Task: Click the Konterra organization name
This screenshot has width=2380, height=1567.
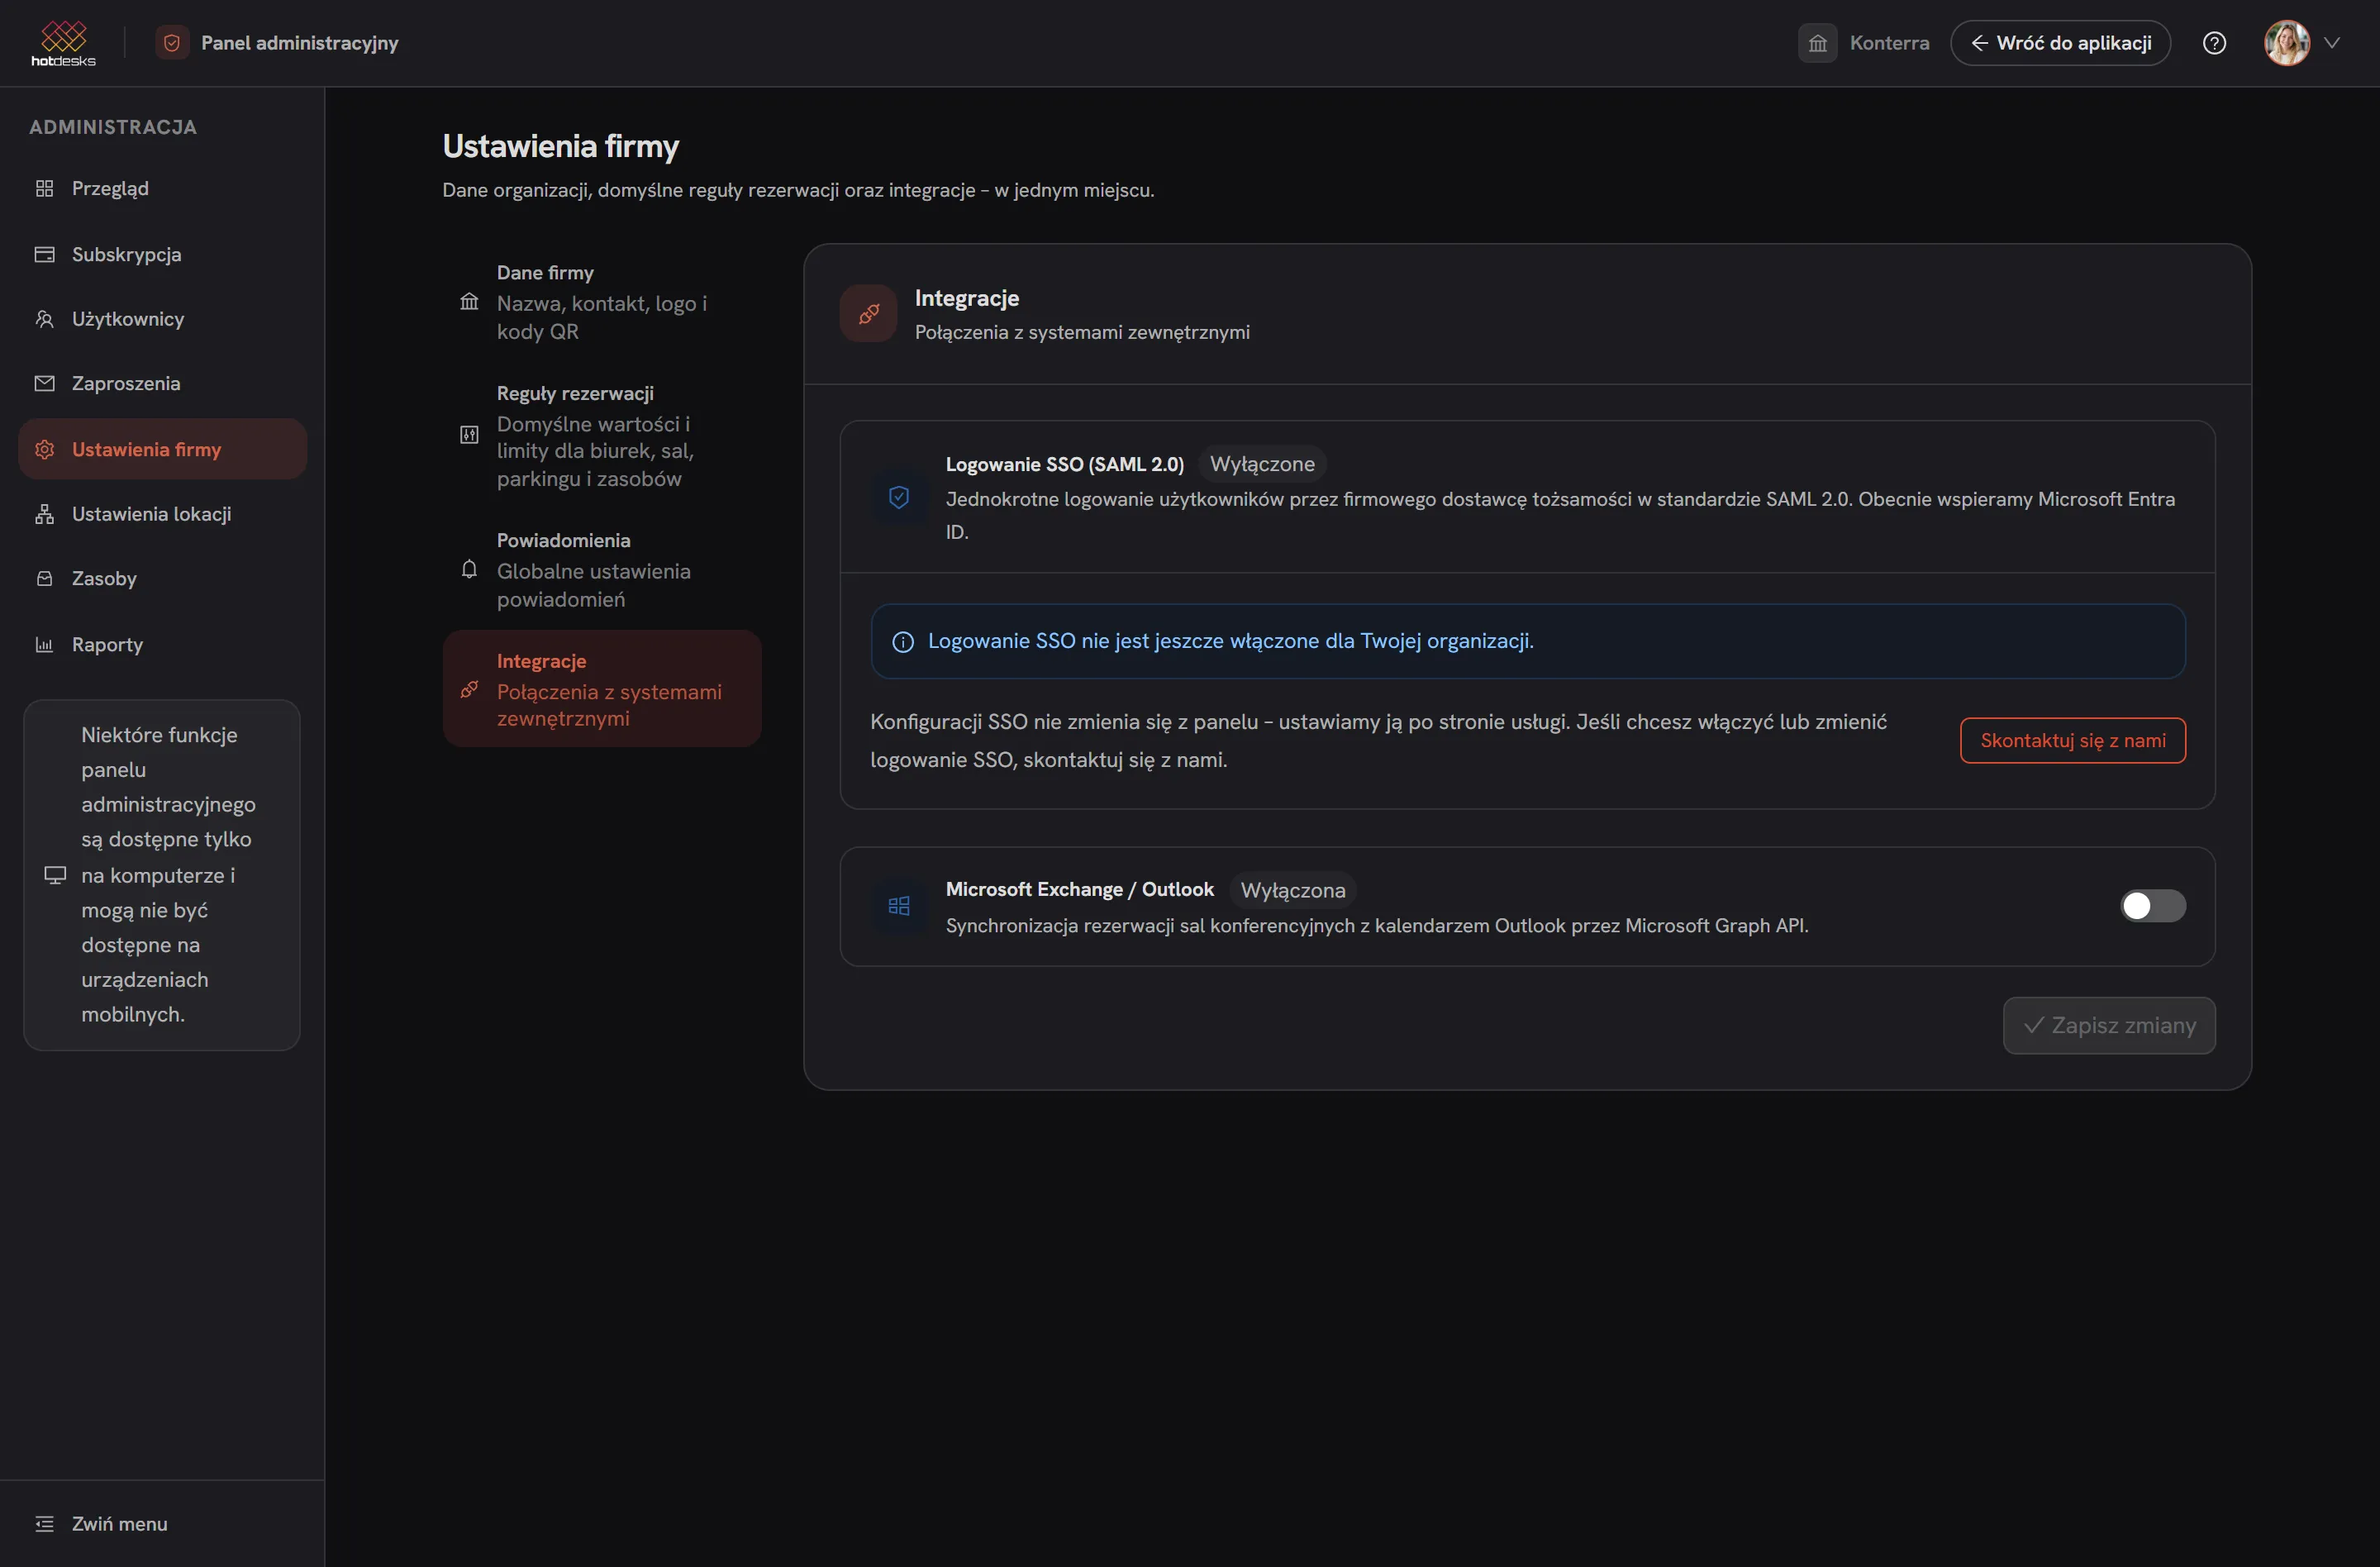Action: pyautogui.click(x=1889, y=43)
